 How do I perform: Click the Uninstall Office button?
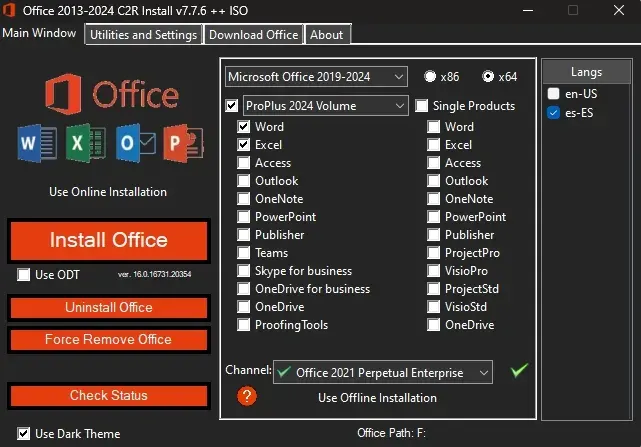coord(109,308)
